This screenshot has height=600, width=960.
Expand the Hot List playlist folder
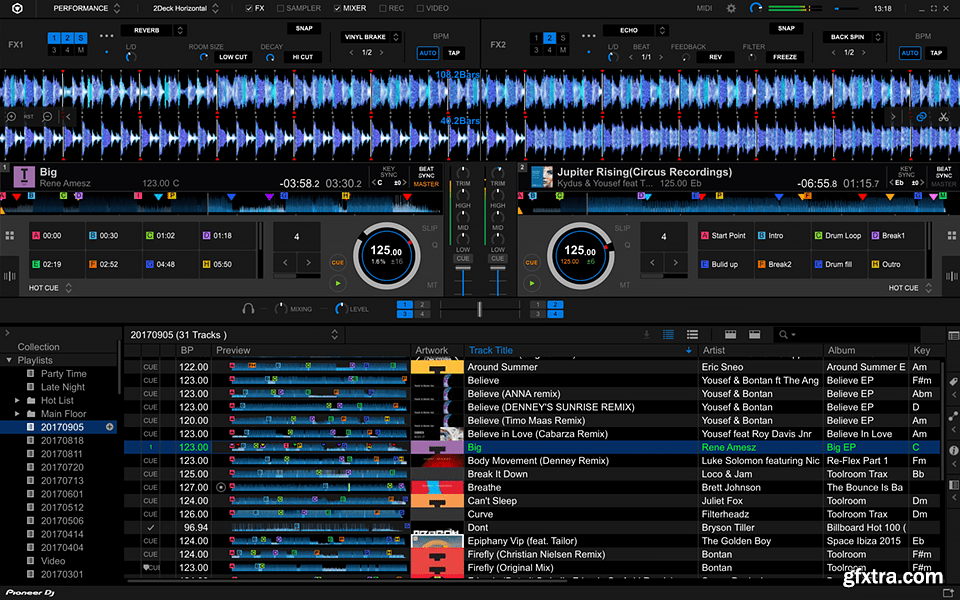17,400
